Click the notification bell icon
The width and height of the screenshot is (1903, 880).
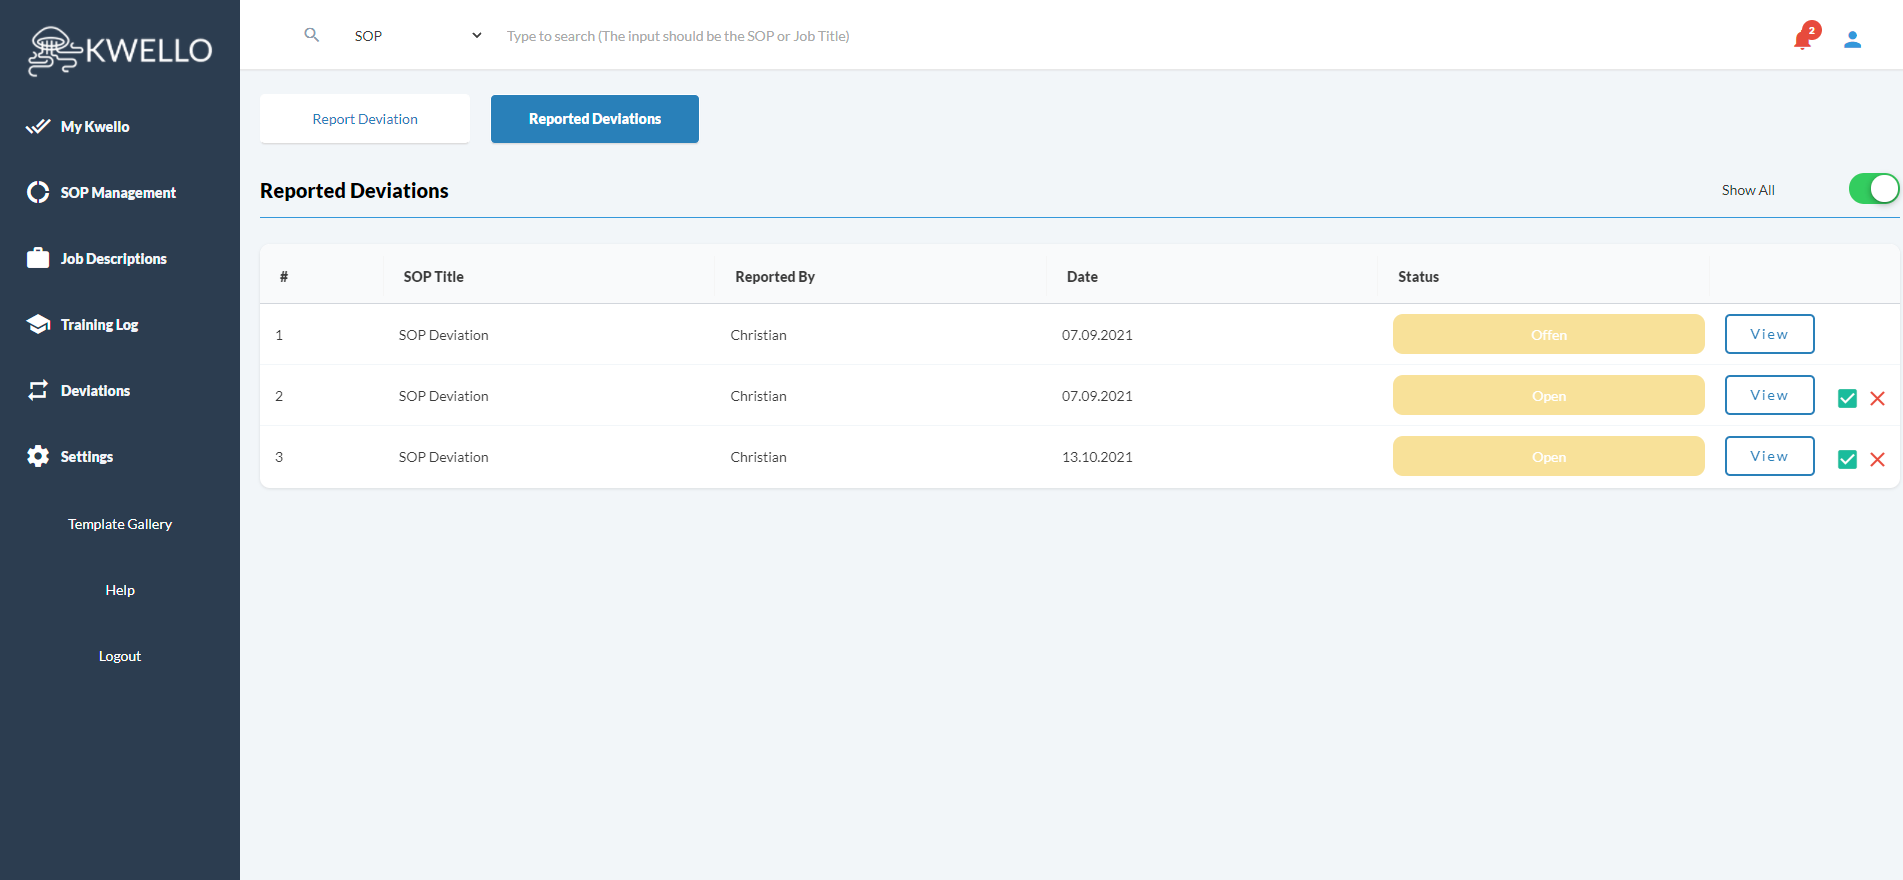pos(1803,39)
